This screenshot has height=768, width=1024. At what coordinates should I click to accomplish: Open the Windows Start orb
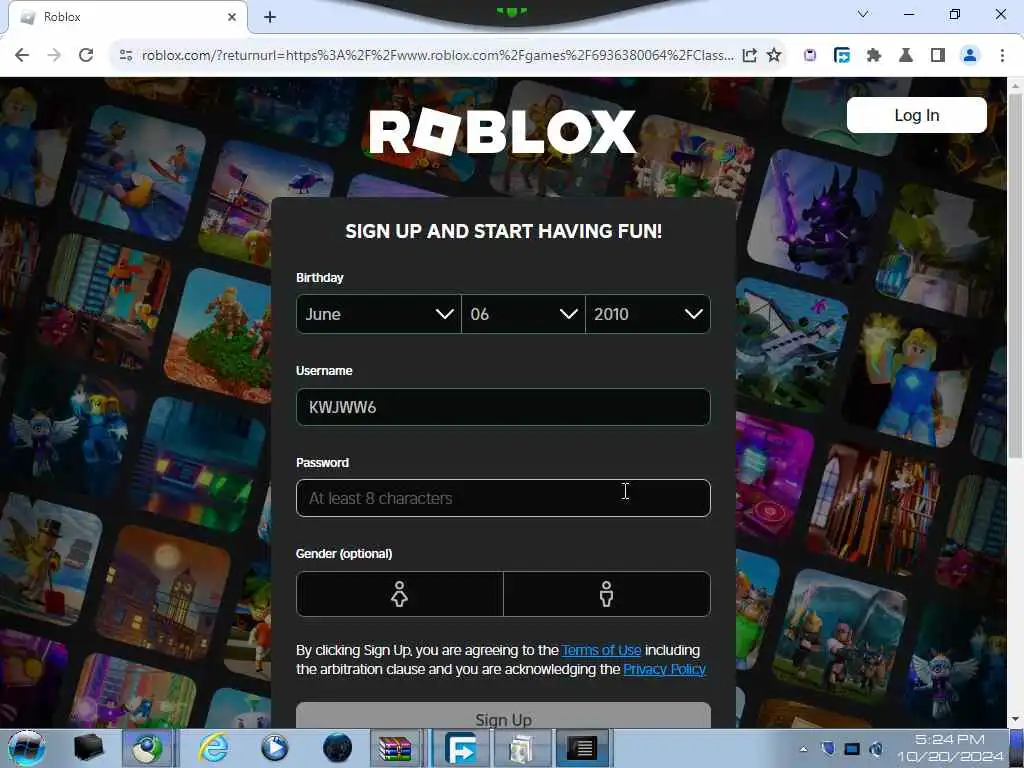point(26,748)
